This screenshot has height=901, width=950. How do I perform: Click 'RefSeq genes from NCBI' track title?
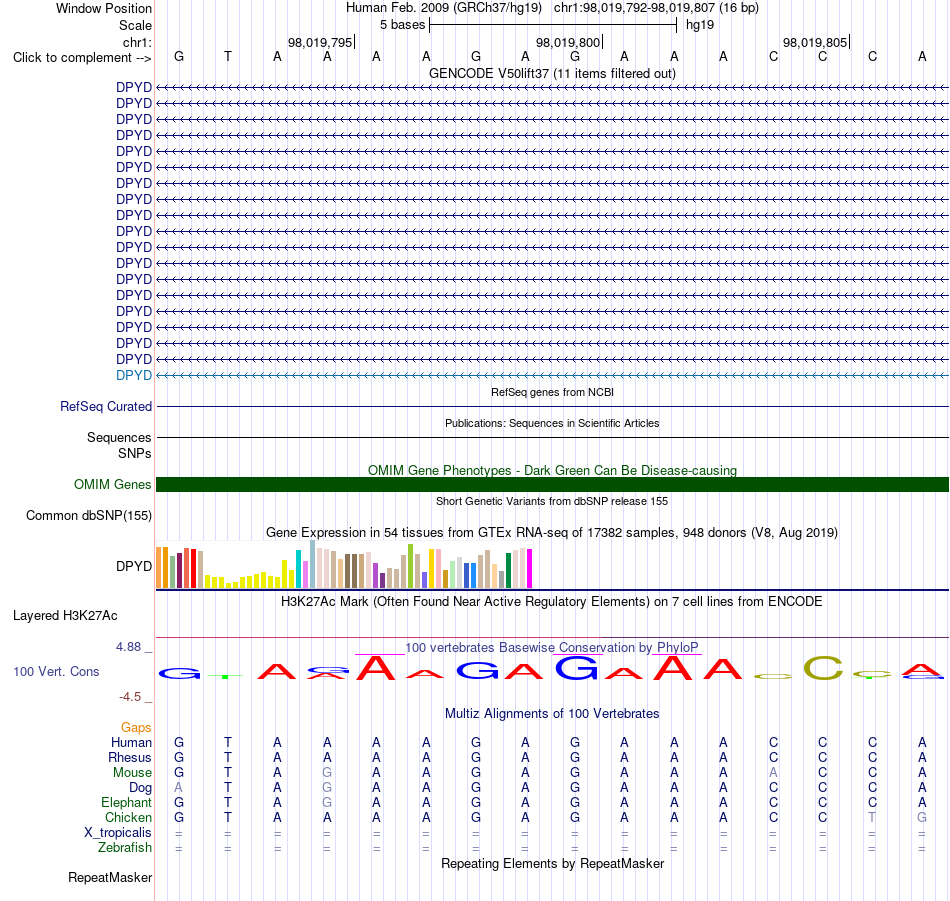[x=552, y=392]
